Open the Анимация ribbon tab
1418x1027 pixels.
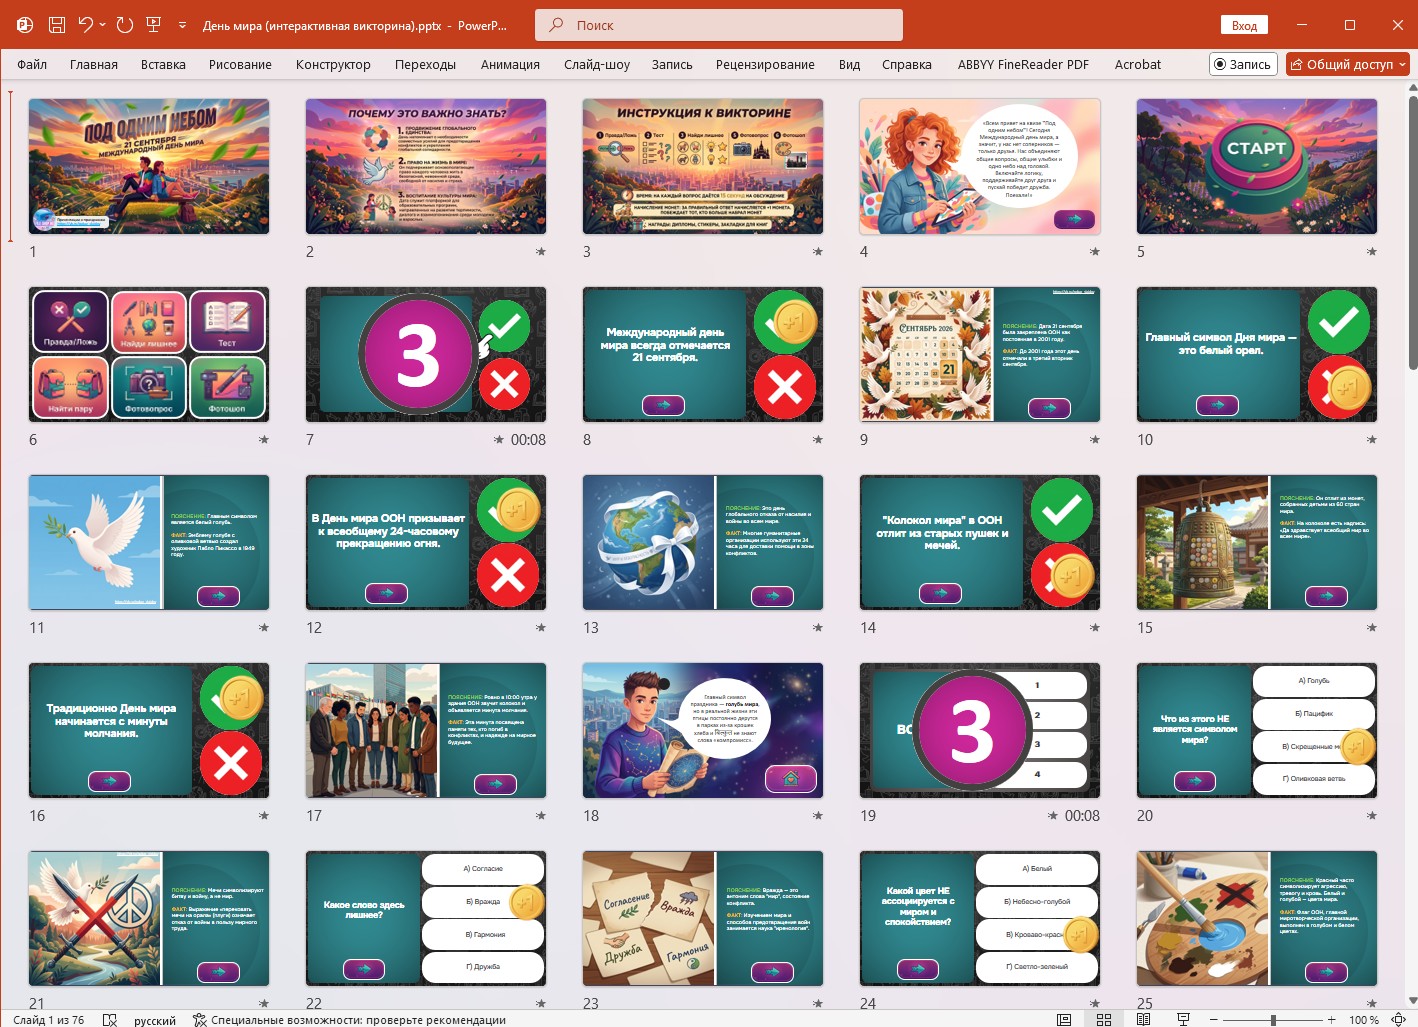(510, 64)
